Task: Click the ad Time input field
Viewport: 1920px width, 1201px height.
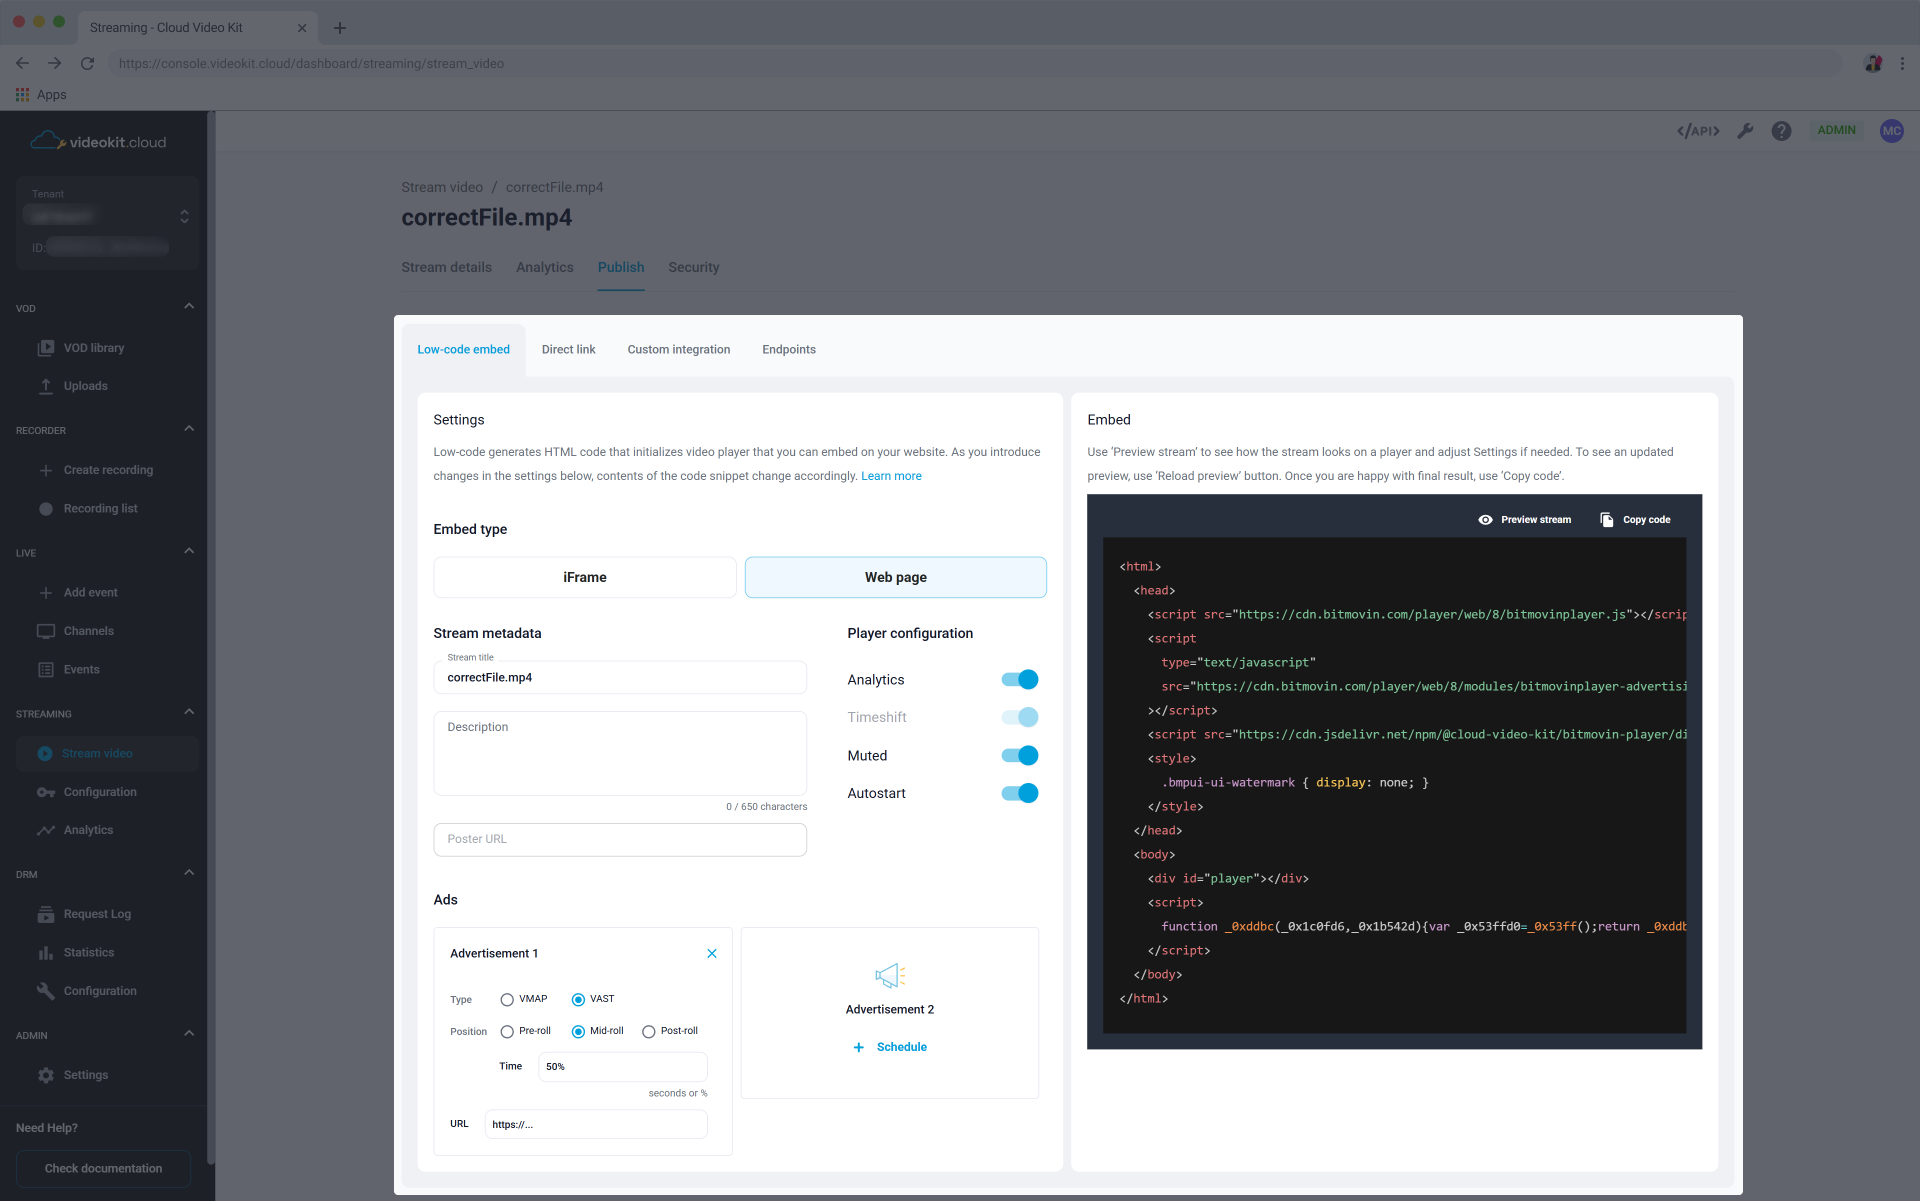Action: (622, 1067)
